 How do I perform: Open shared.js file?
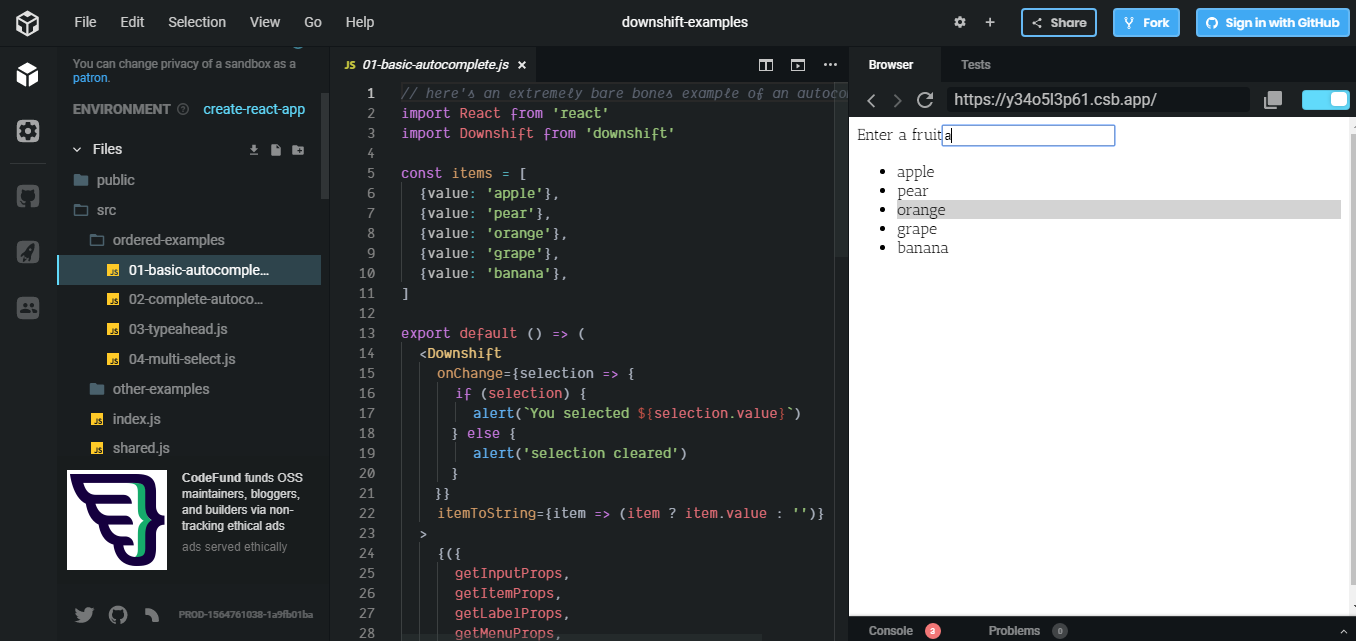click(x=190, y=448)
